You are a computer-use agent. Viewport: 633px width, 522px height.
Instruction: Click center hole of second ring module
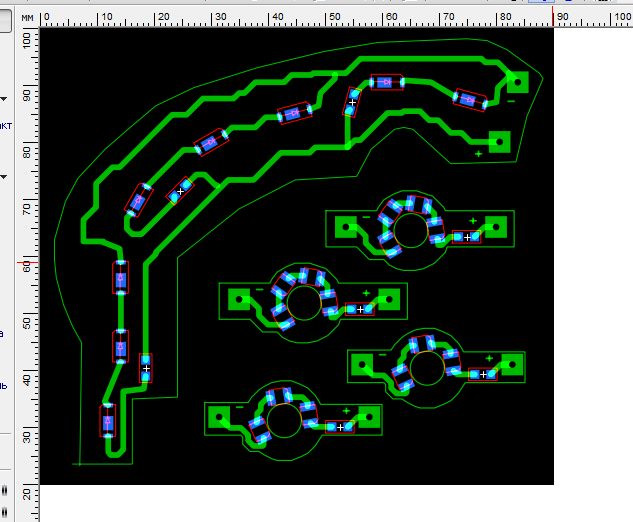click(x=304, y=303)
